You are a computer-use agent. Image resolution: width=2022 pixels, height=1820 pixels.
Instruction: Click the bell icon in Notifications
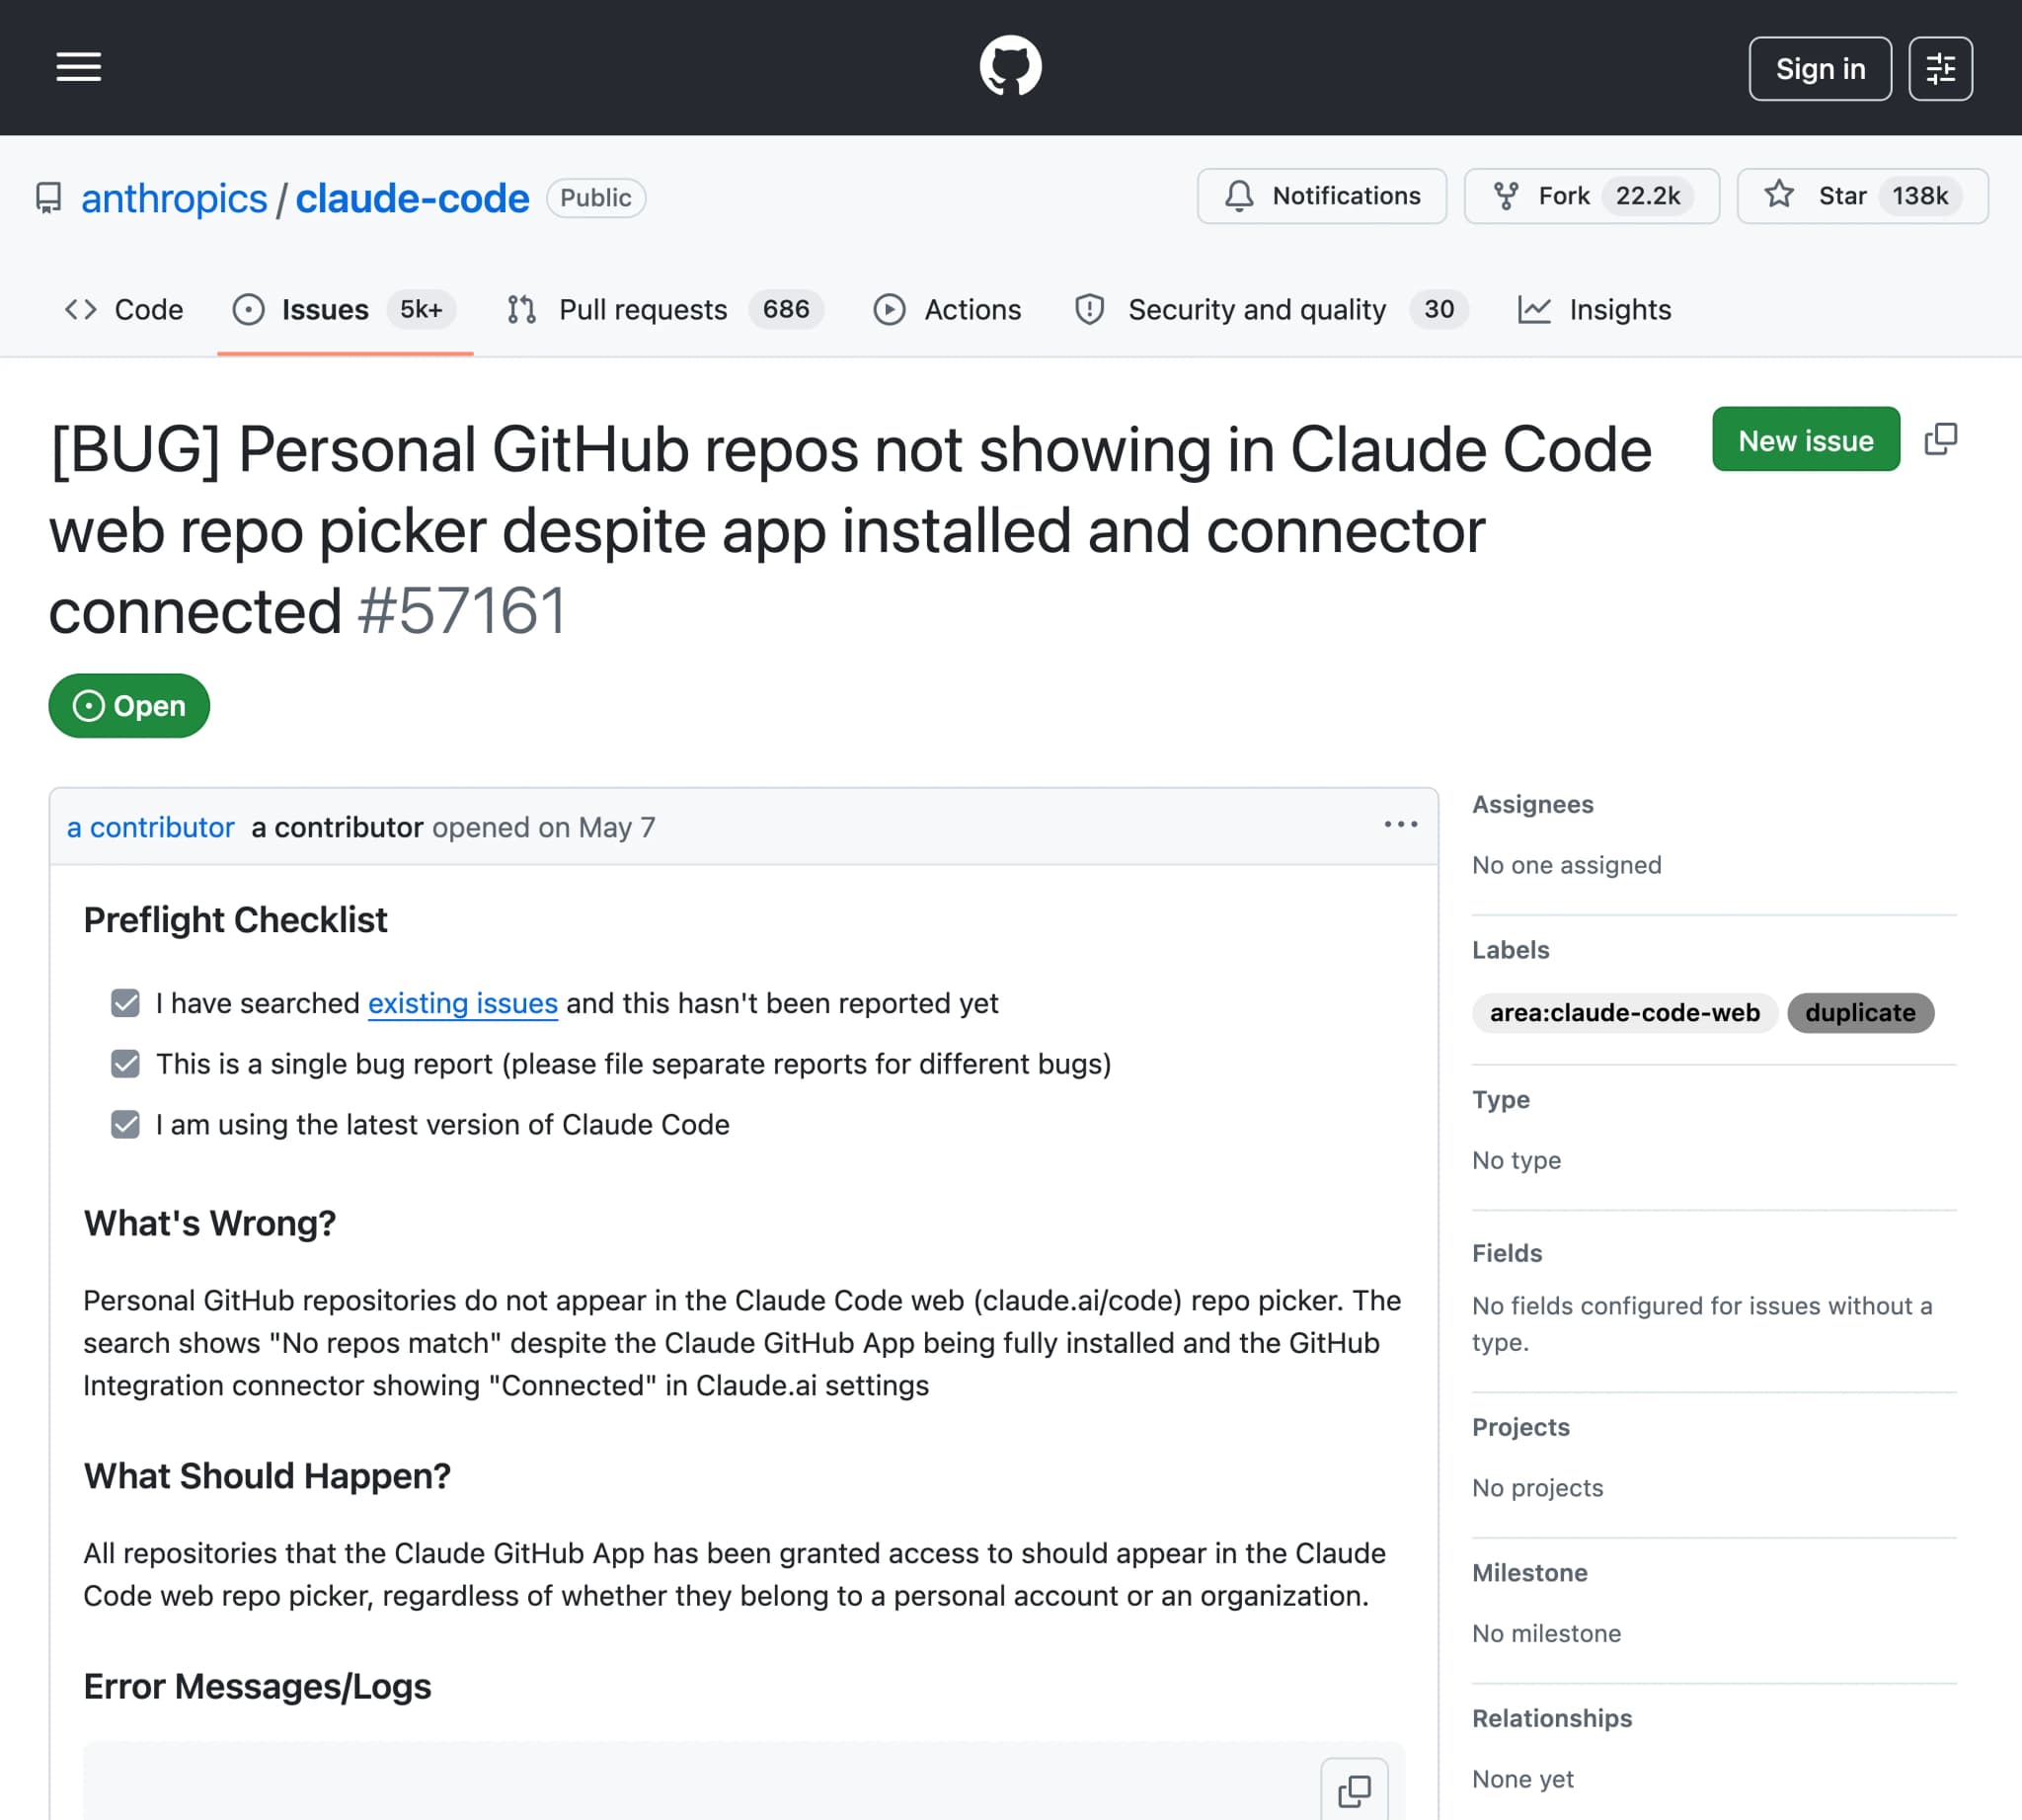[1238, 196]
